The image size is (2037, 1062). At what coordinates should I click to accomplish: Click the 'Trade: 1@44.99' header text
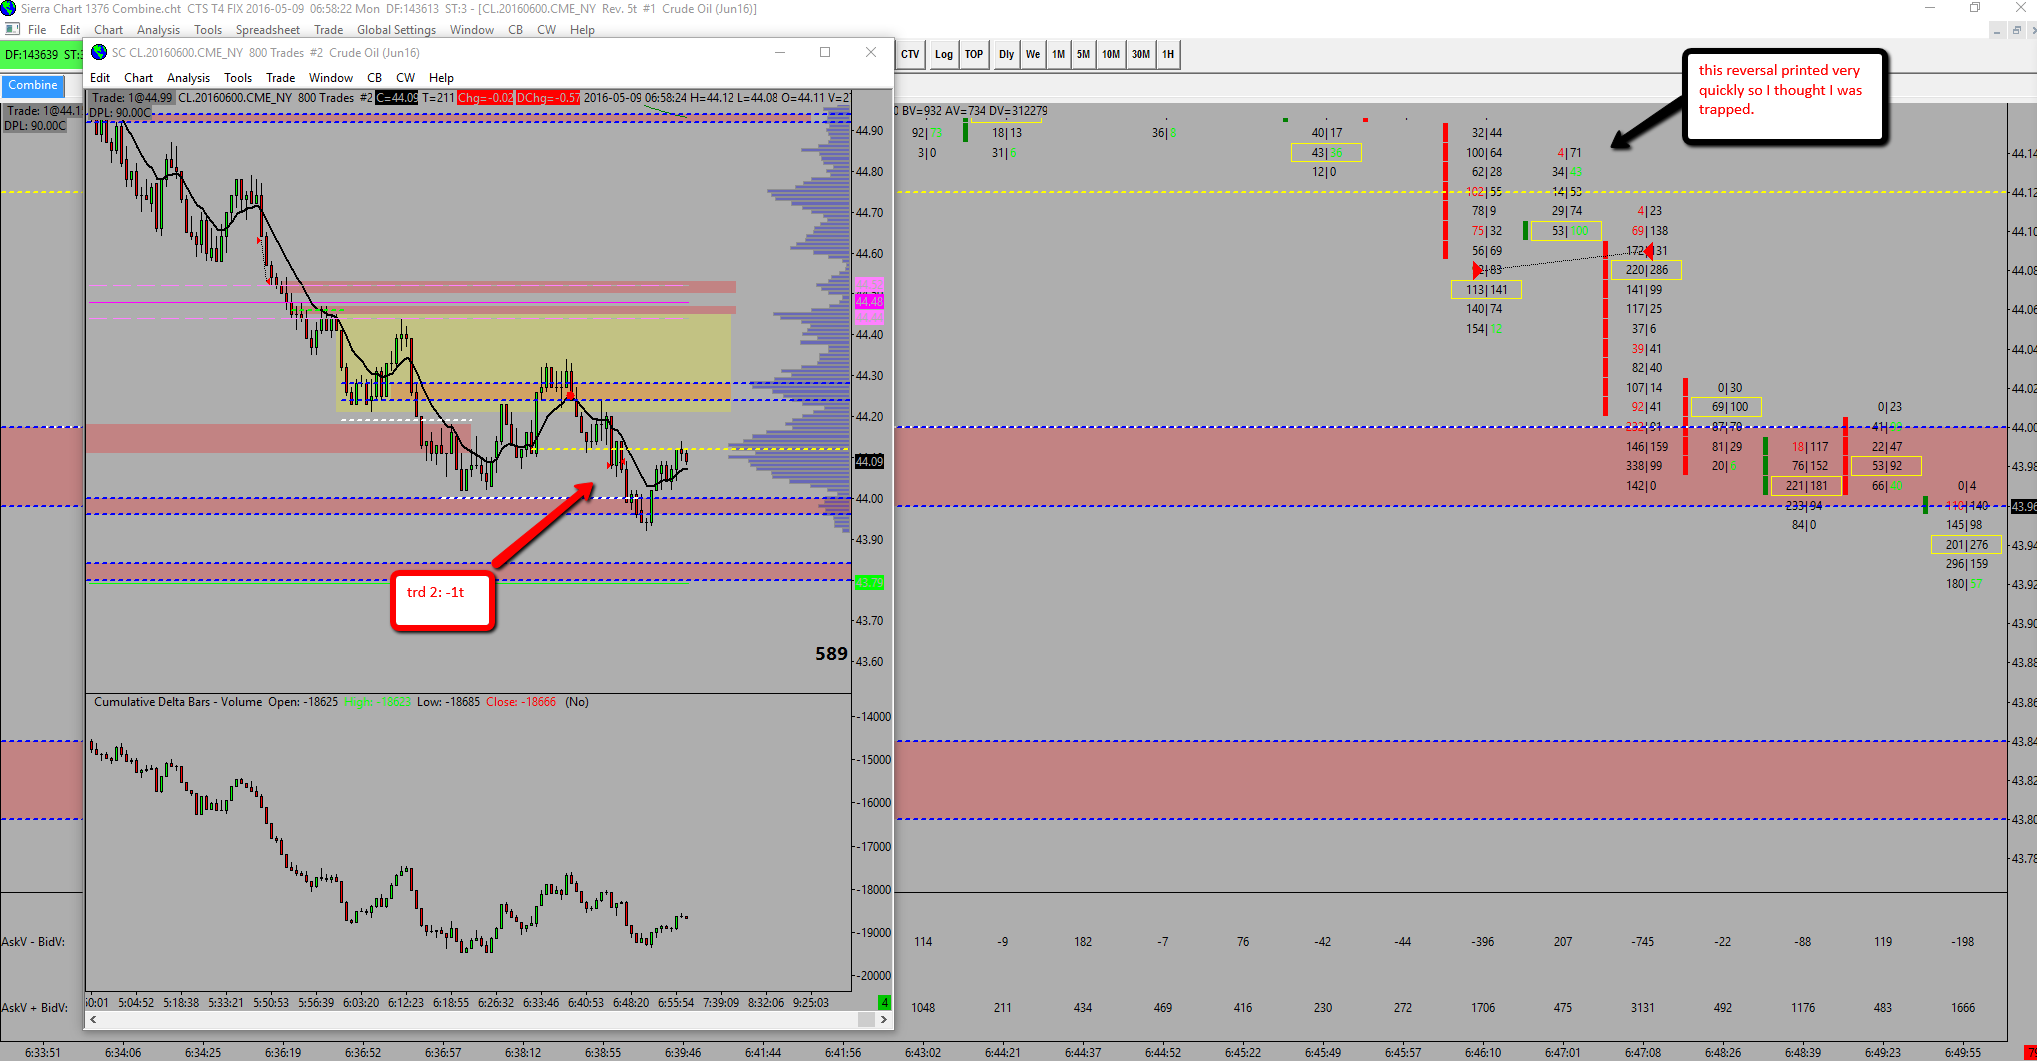pos(132,98)
